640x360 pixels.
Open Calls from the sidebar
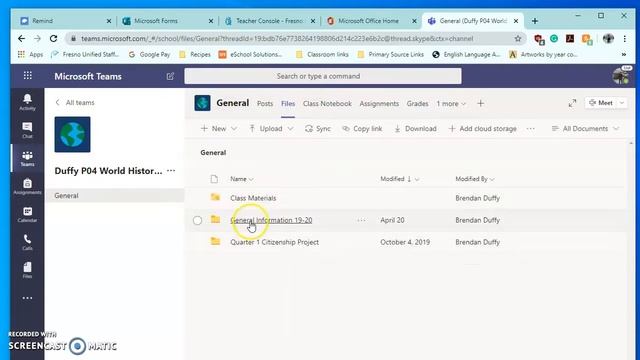[x=27, y=242]
